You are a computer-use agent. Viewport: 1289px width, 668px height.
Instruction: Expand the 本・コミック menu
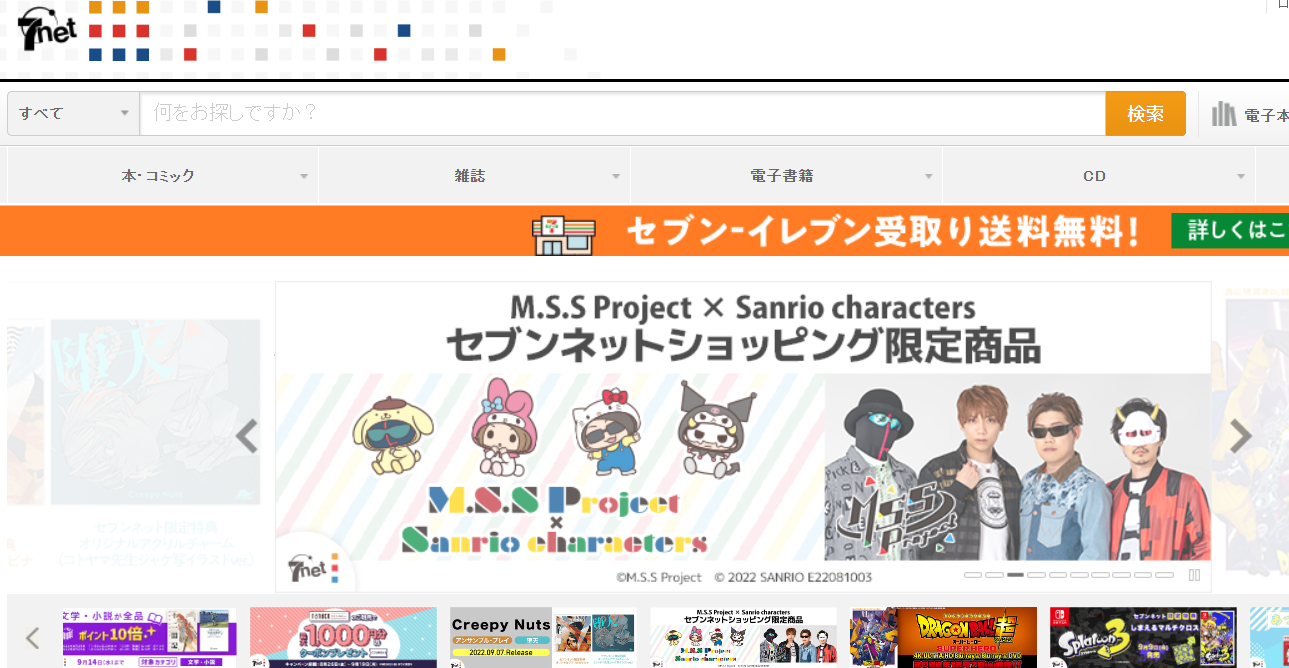tap(163, 176)
